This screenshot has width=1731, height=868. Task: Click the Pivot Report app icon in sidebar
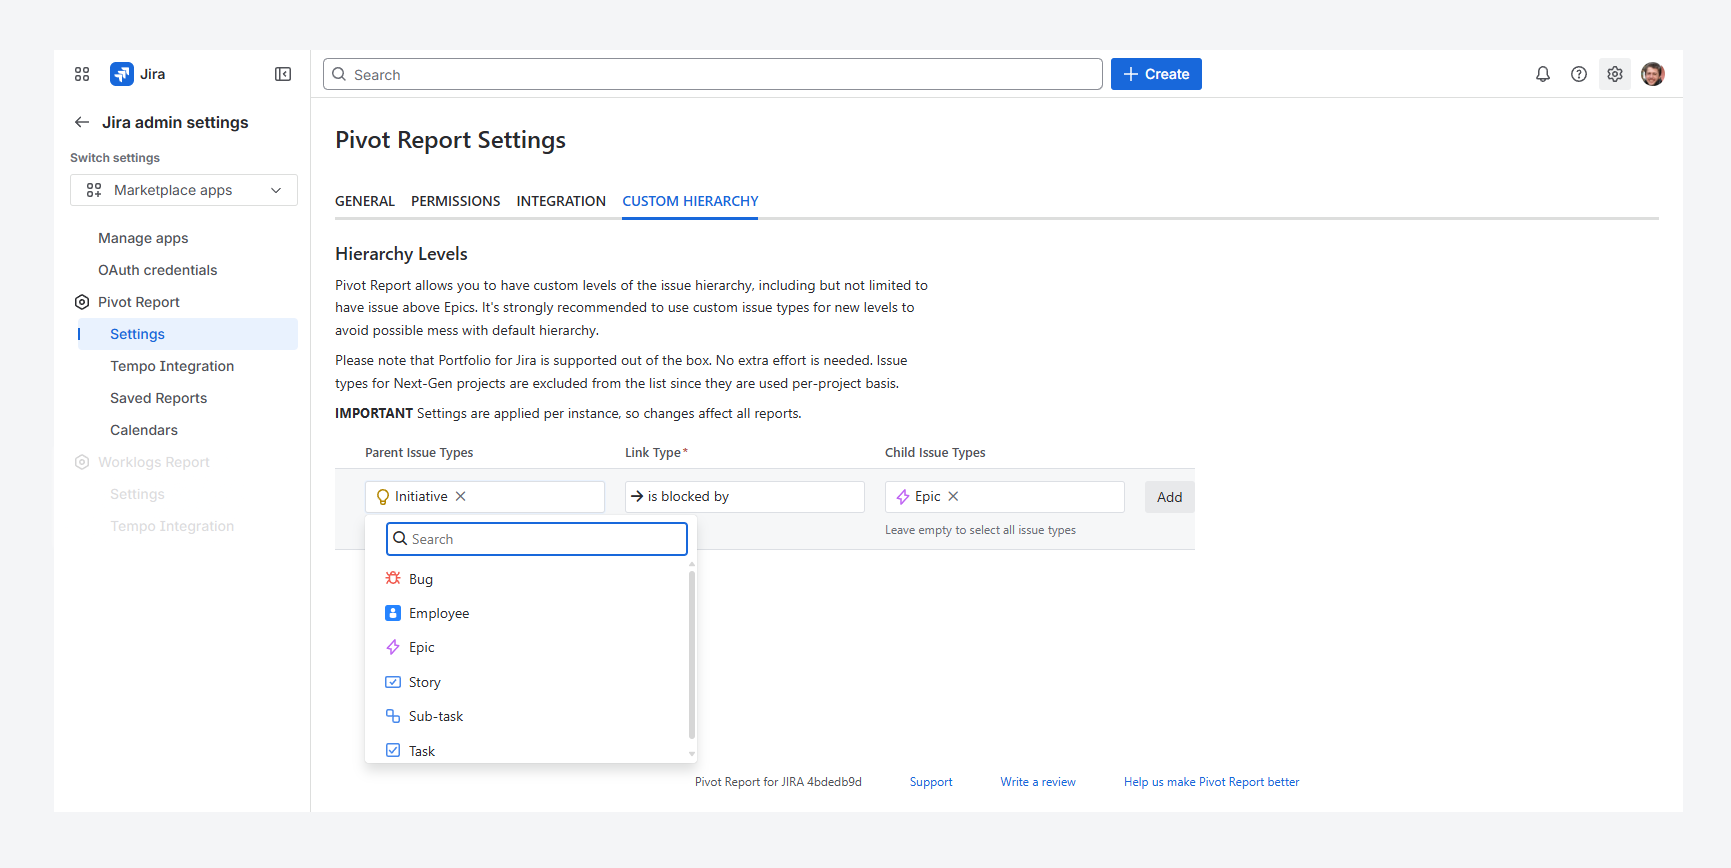pyautogui.click(x=82, y=302)
